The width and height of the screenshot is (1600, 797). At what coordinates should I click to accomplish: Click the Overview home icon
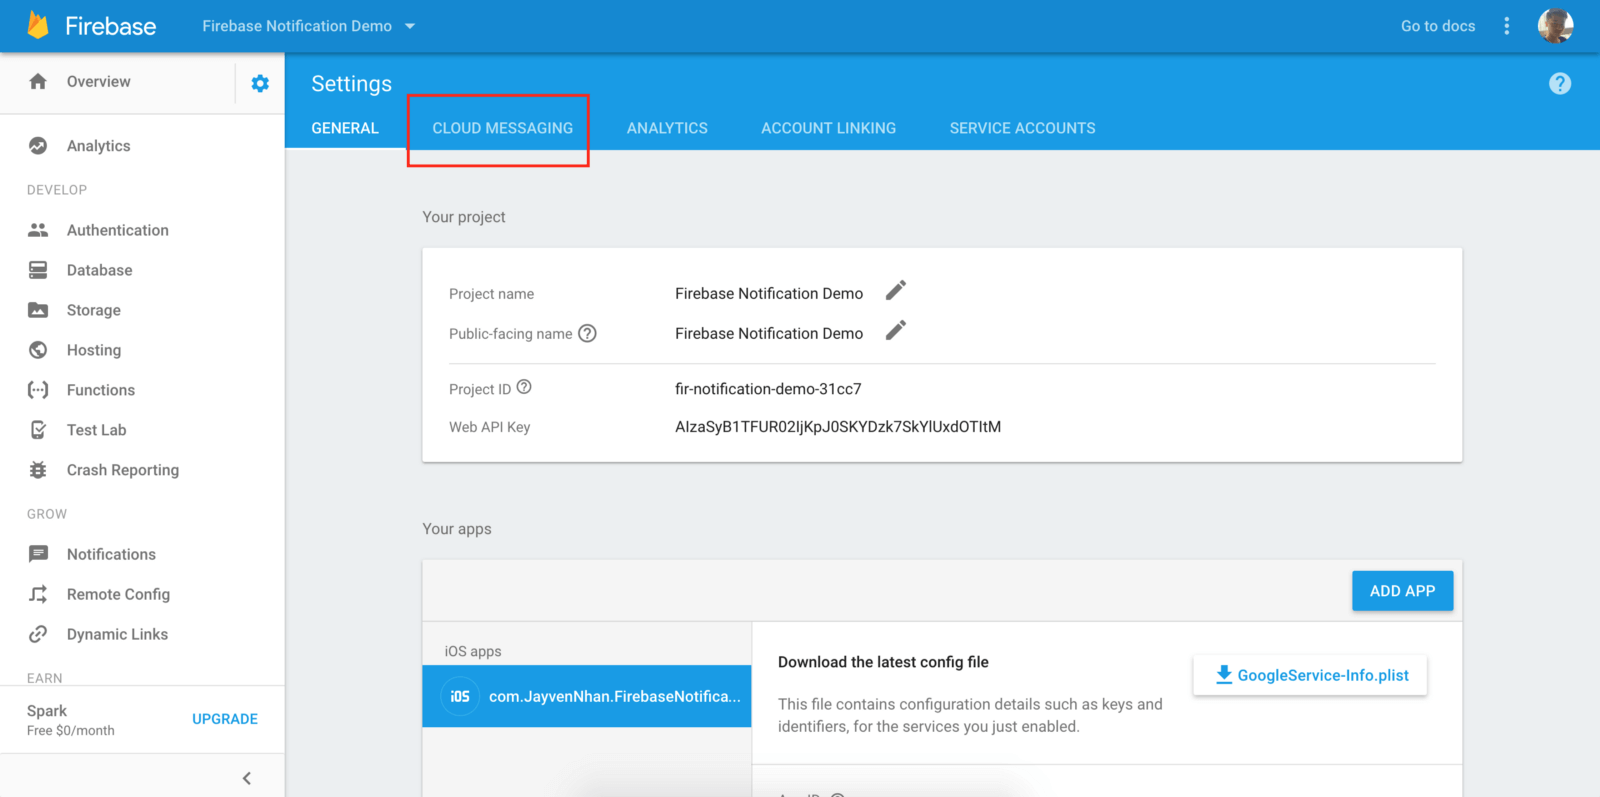tap(38, 81)
